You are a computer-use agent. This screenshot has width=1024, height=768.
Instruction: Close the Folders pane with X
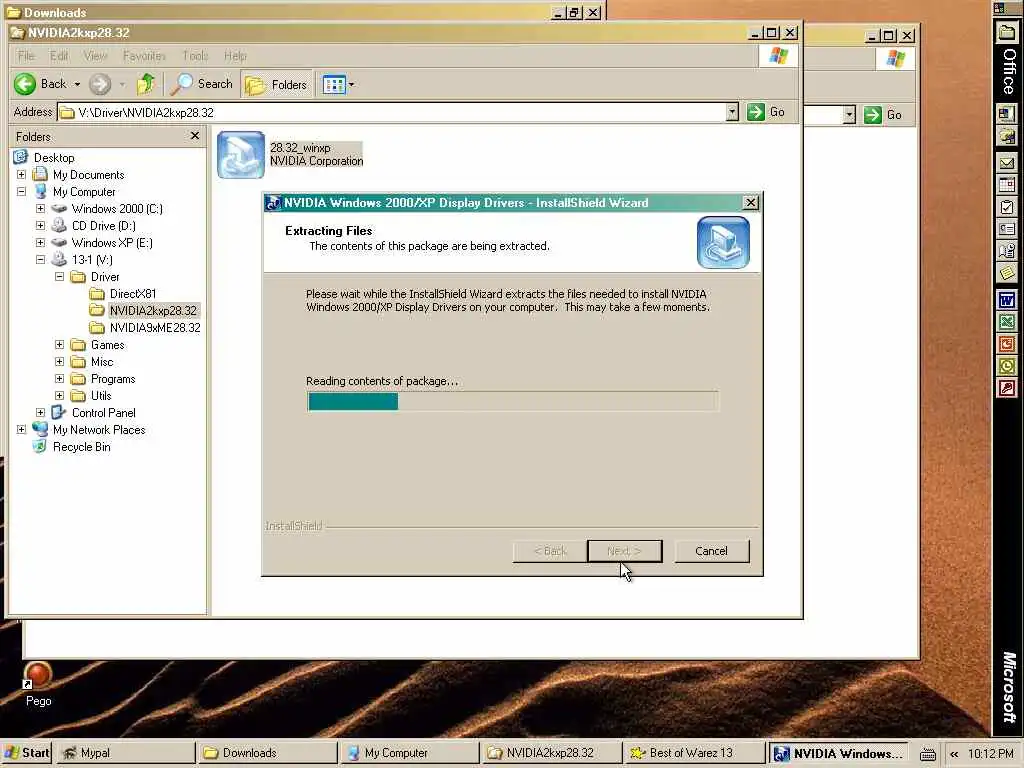pyautogui.click(x=195, y=136)
